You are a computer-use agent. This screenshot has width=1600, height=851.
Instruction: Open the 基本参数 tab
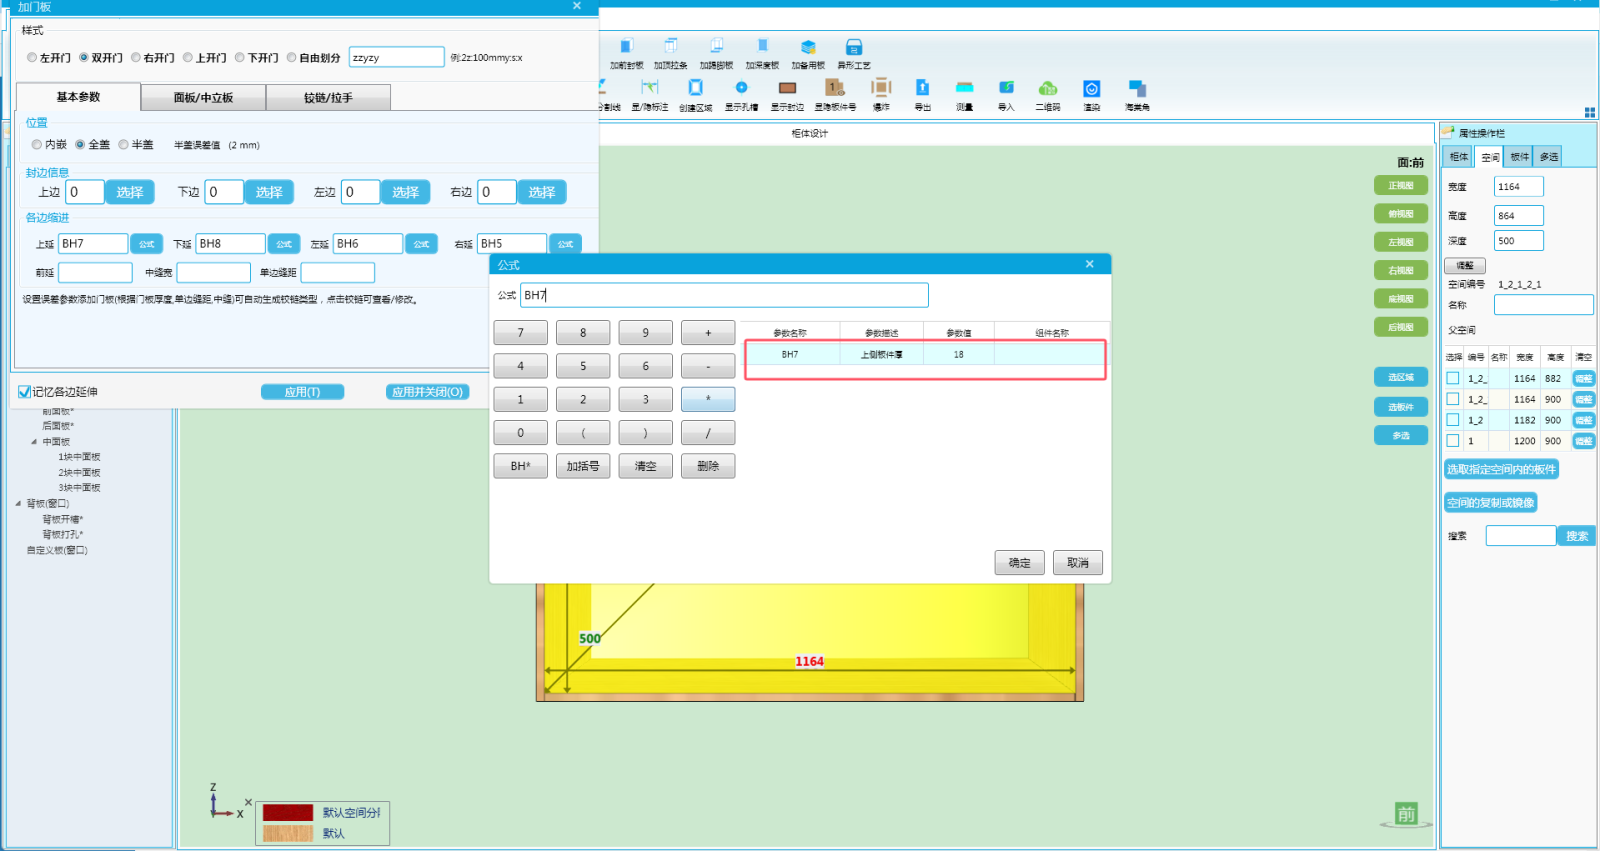(78, 97)
